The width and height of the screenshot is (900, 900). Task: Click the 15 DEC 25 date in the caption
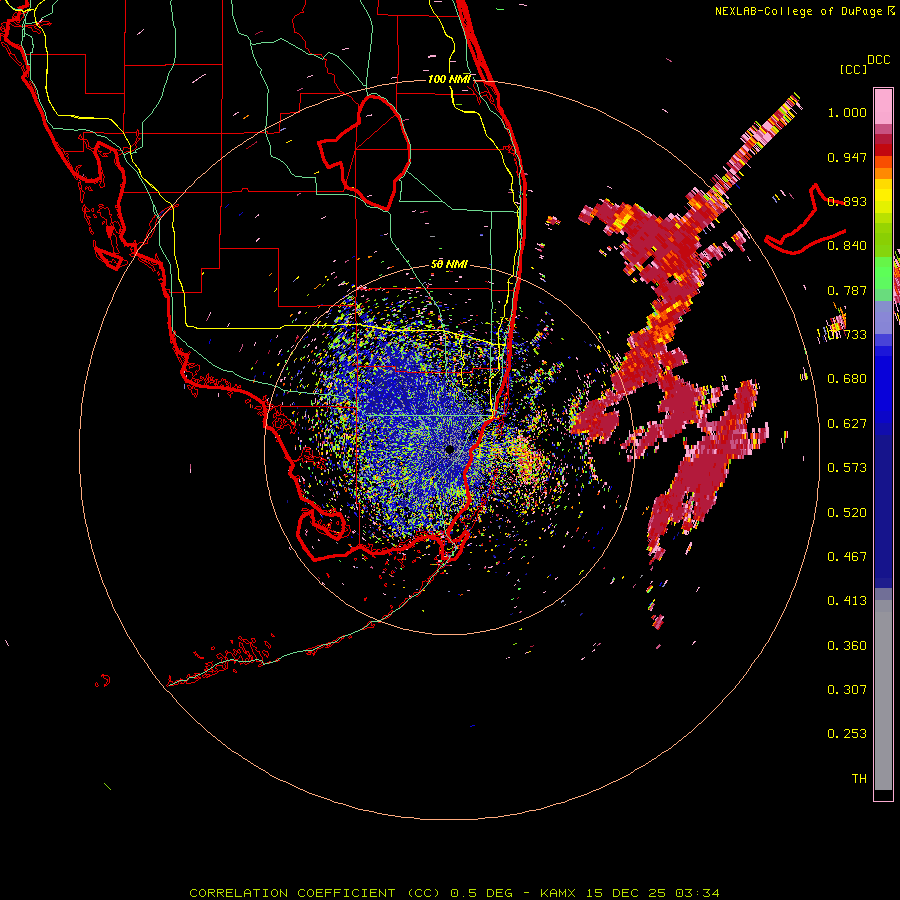point(626,893)
